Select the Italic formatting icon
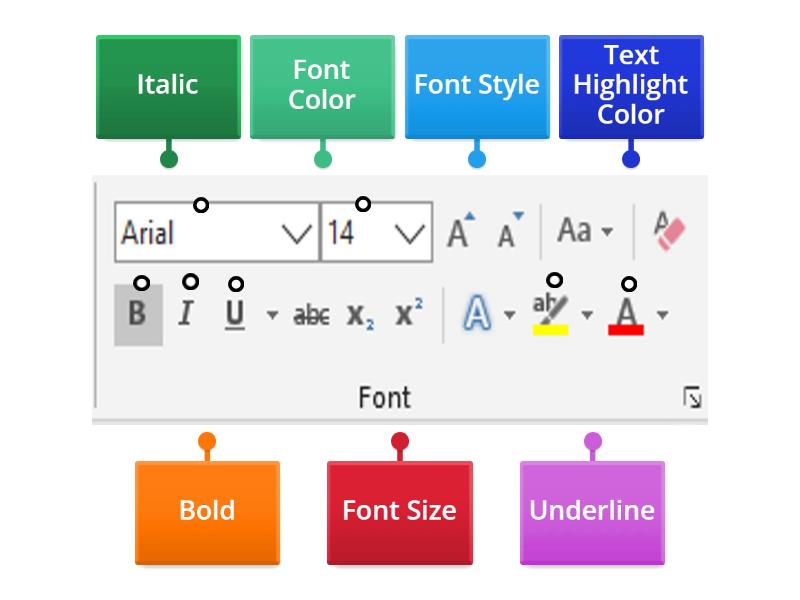The image size is (800, 600). [186, 312]
